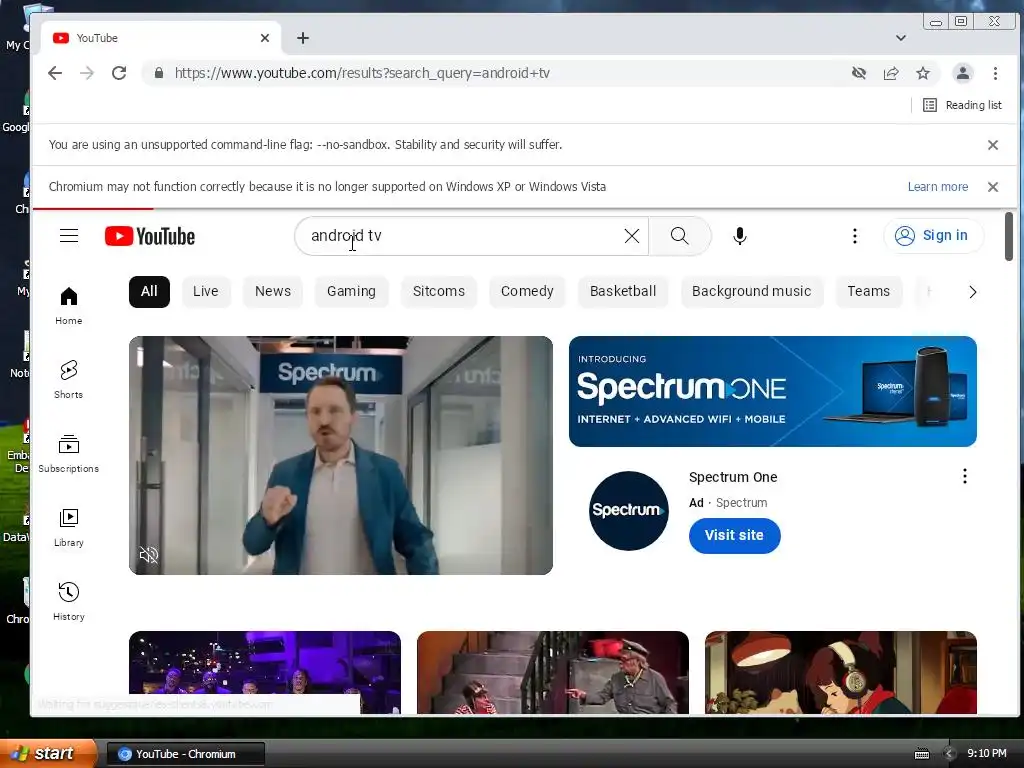Select the Basketball filter chip
This screenshot has width=1024, height=768.
623,291
